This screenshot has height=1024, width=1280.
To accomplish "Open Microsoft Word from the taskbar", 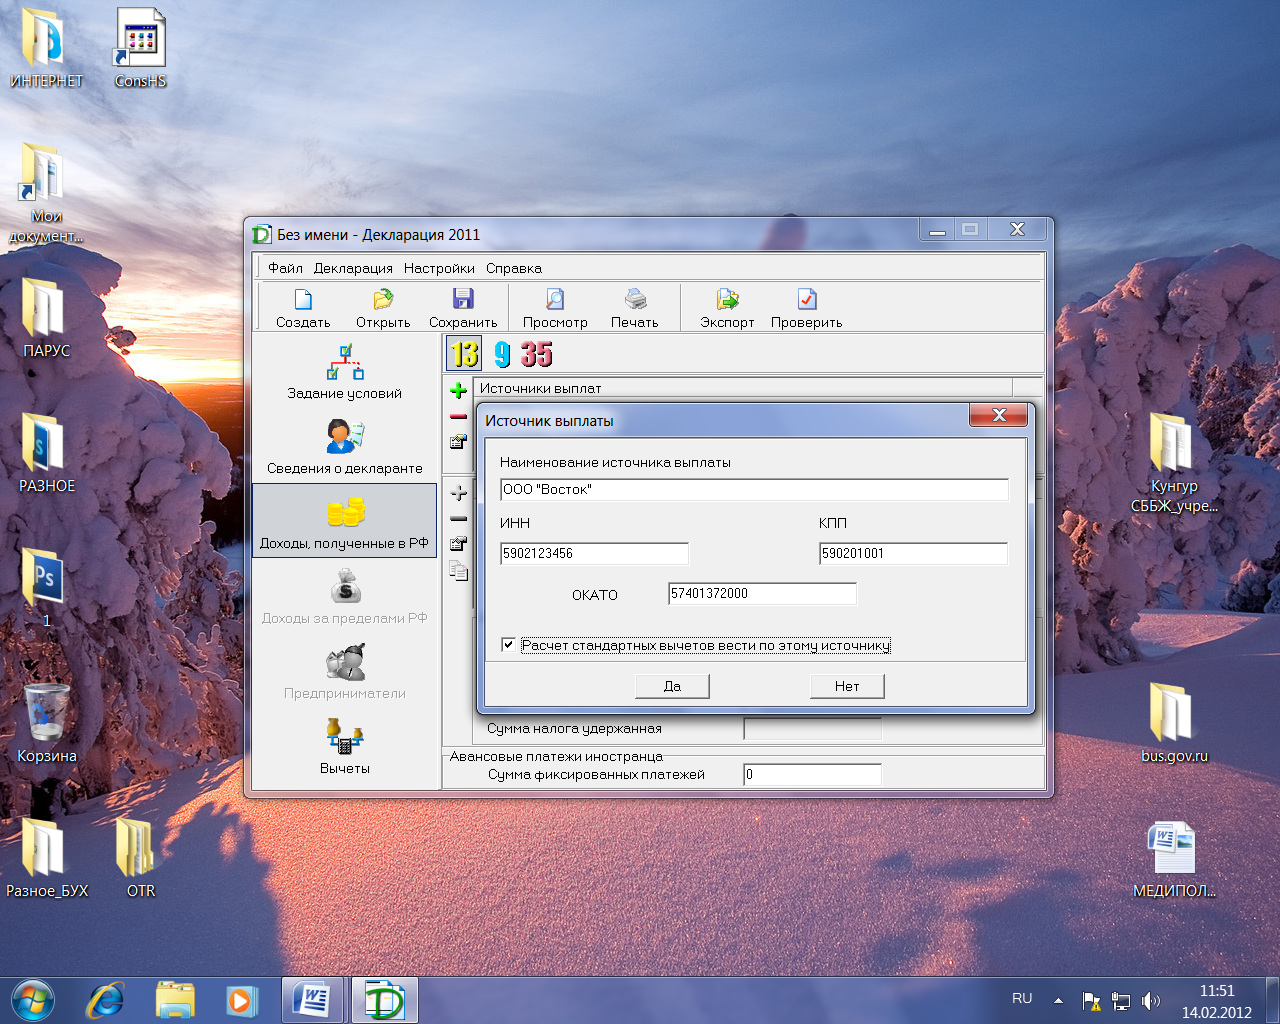I will coord(312,1000).
